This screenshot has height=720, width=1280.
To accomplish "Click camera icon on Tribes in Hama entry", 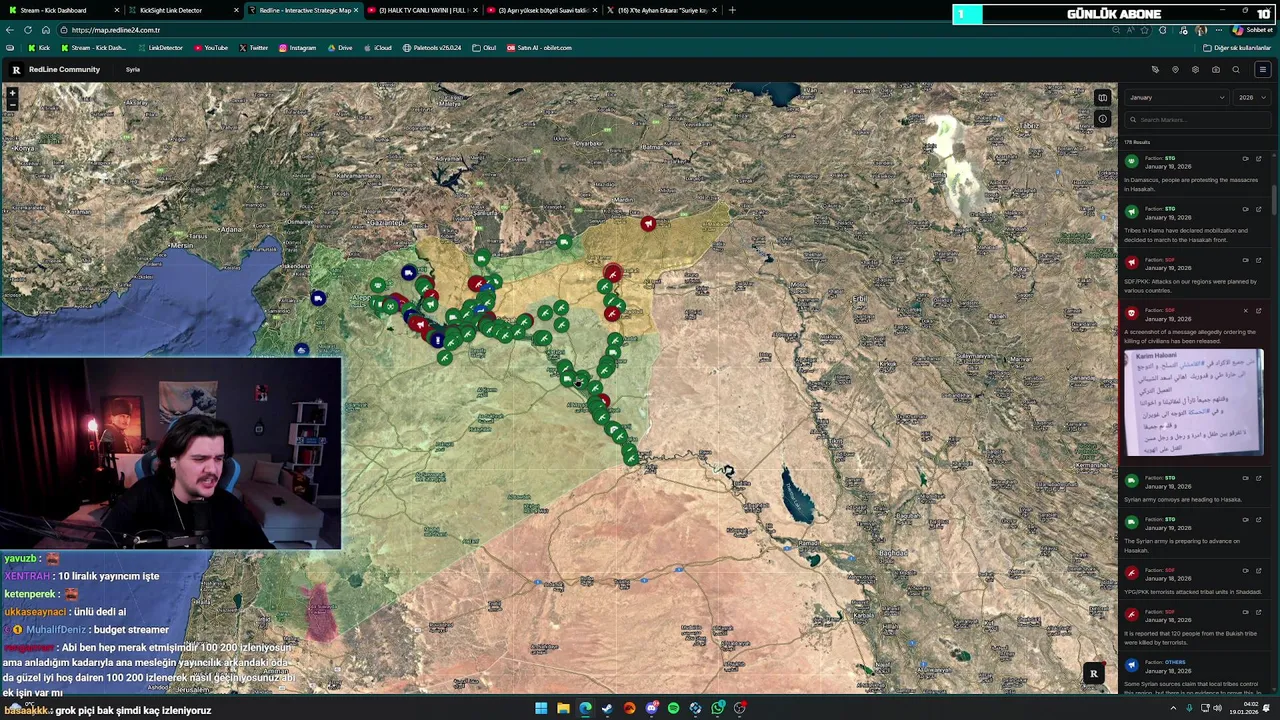I will tap(1245, 209).
